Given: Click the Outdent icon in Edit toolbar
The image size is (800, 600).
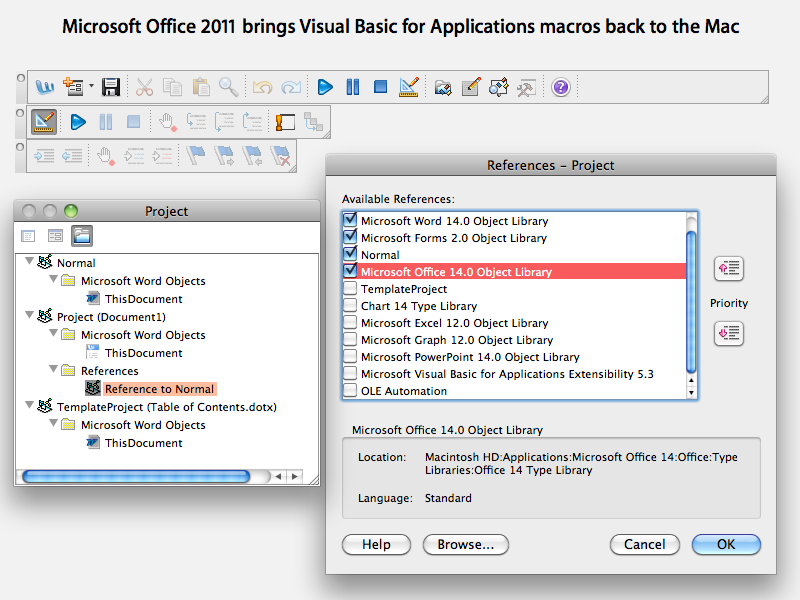Looking at the screenshot, I should [x=72, y=155].
